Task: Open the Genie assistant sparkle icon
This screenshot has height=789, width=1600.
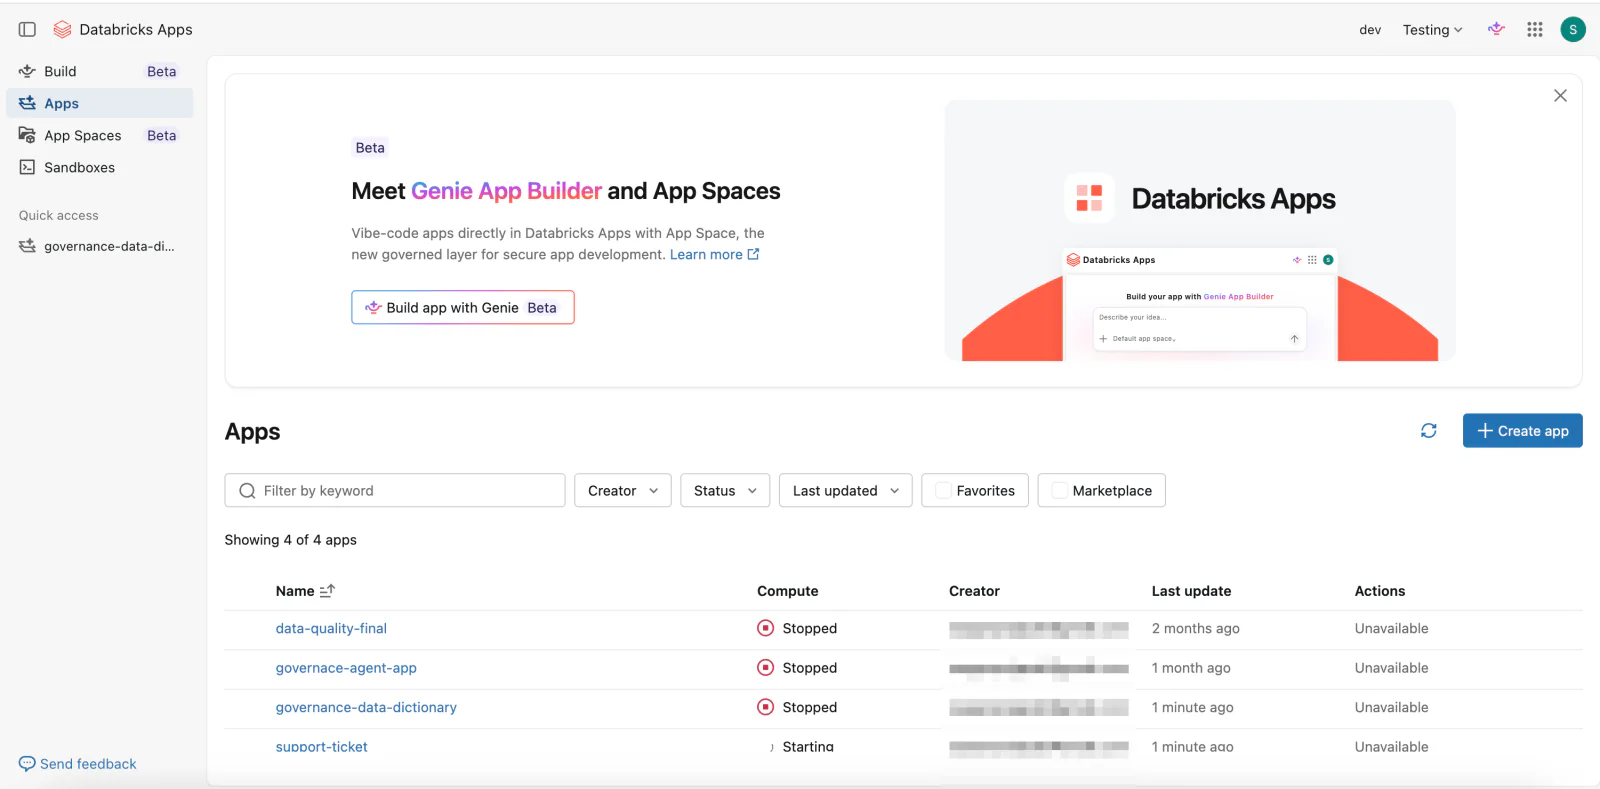Action: pyautogui.click(x=1496, y=29)
